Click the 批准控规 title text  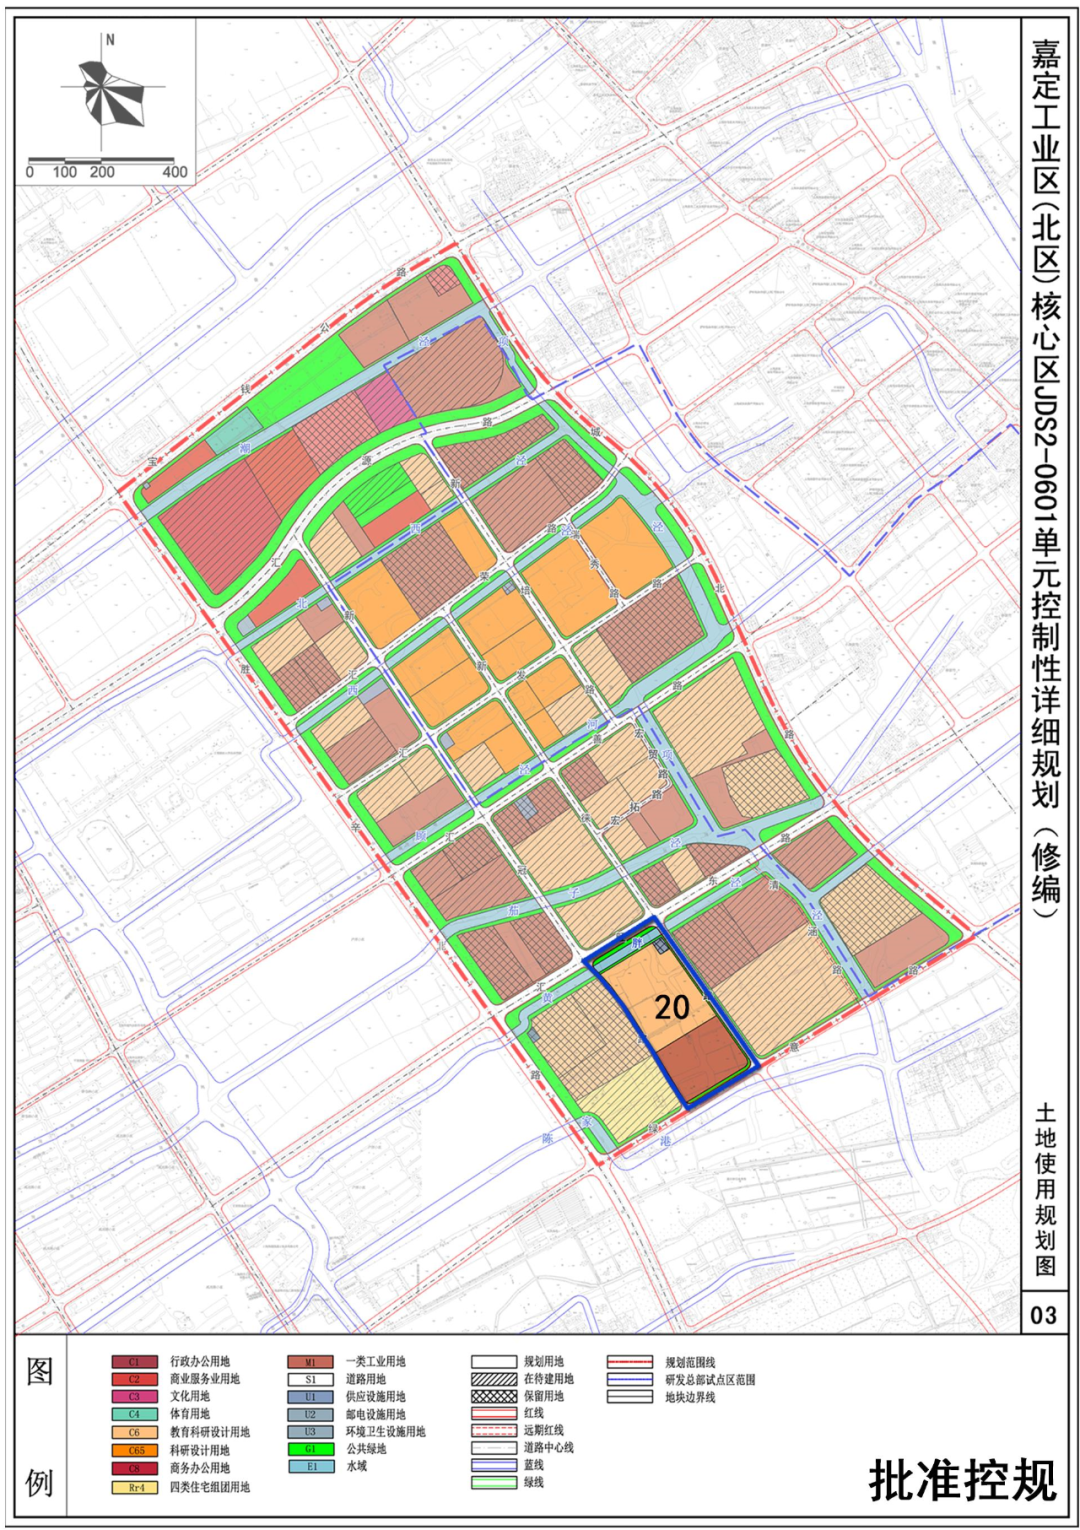click(961, 1480)
